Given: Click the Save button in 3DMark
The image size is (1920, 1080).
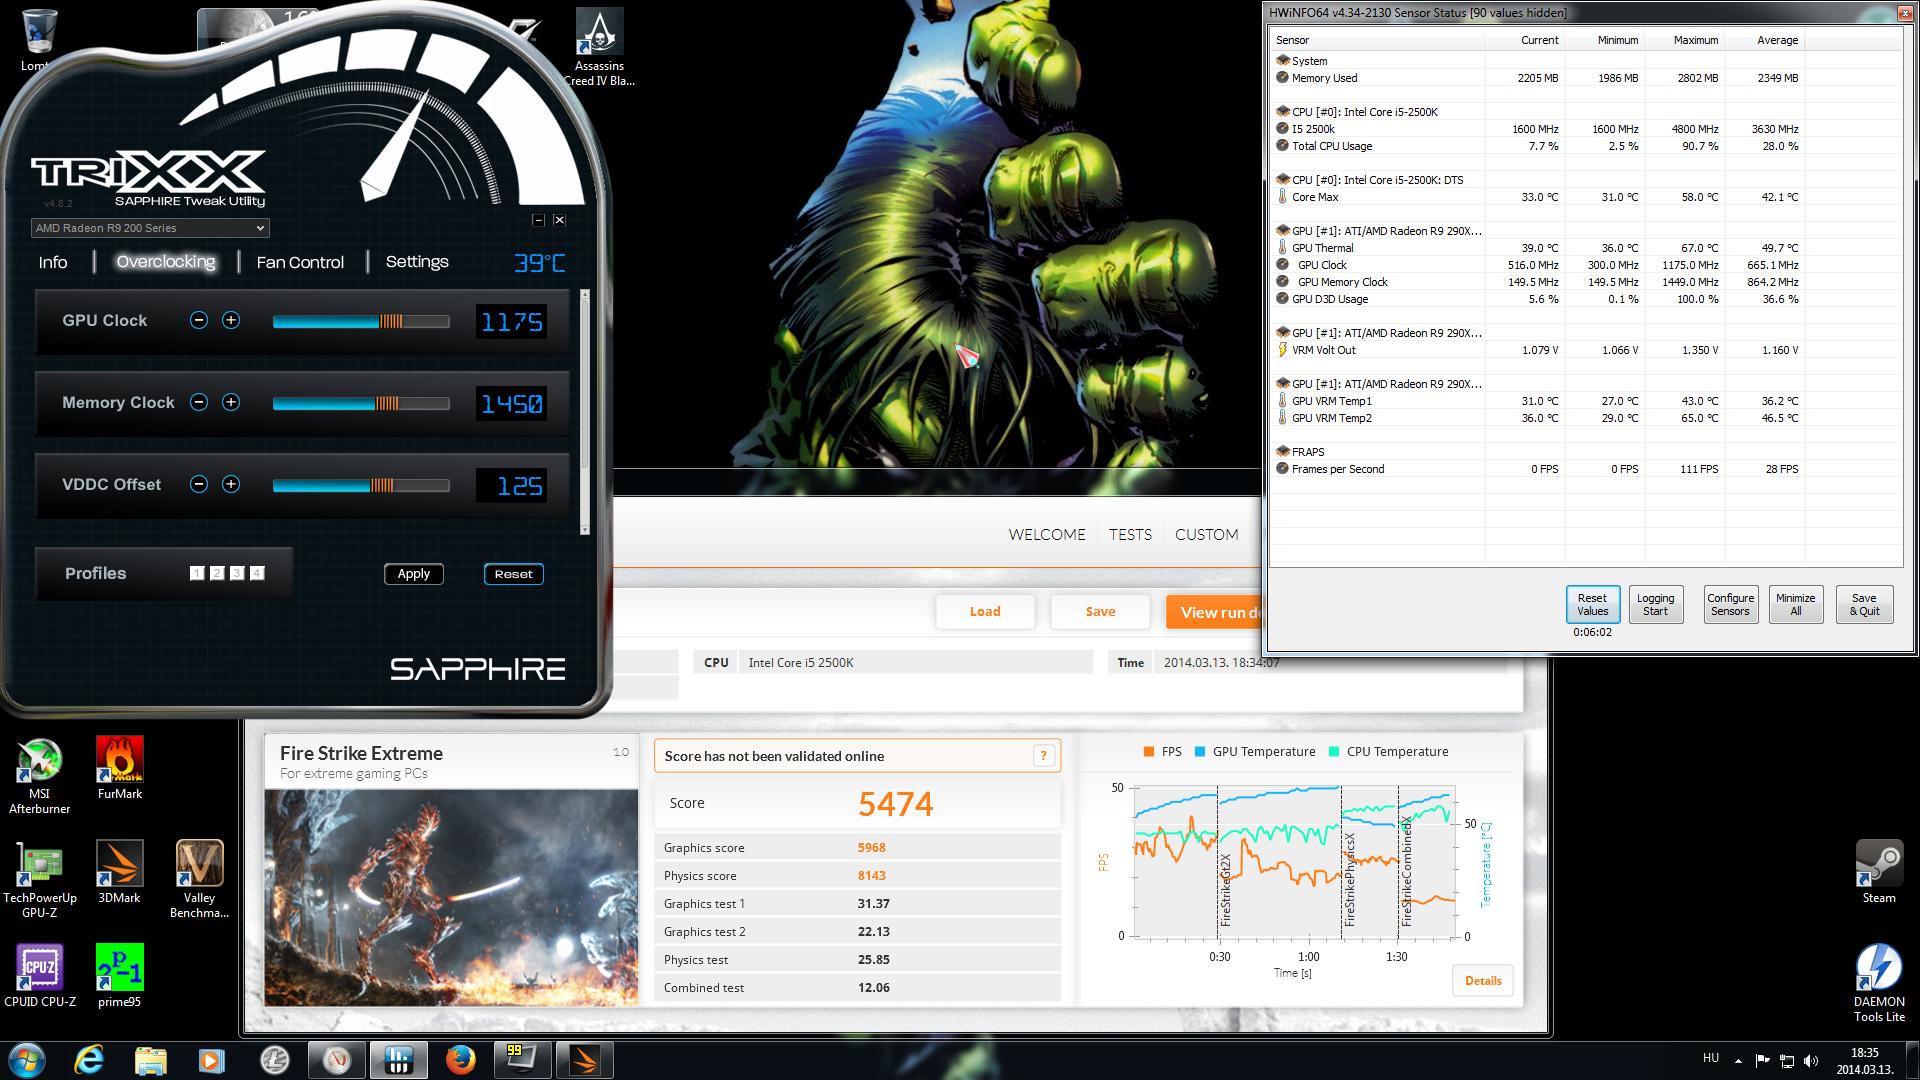Looking at the screenshot, I should pos(1100,612).
